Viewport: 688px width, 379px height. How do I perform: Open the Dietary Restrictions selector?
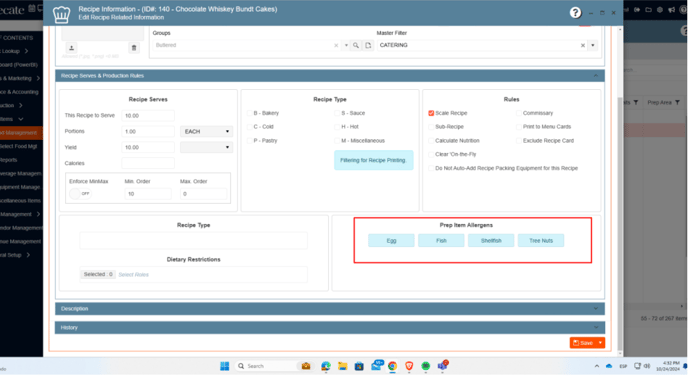click(194, 275)
